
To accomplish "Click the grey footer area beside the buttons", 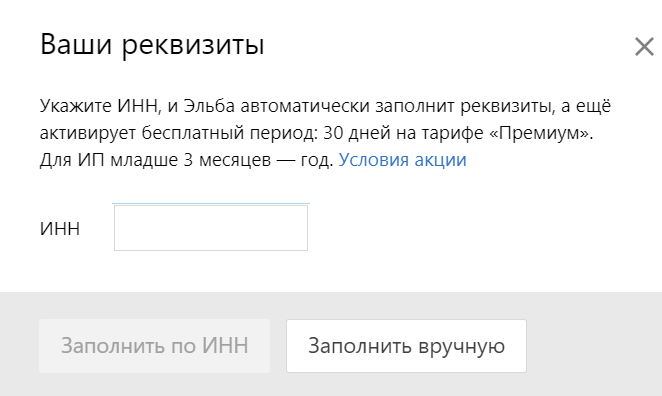I will (x=593, y=346).
